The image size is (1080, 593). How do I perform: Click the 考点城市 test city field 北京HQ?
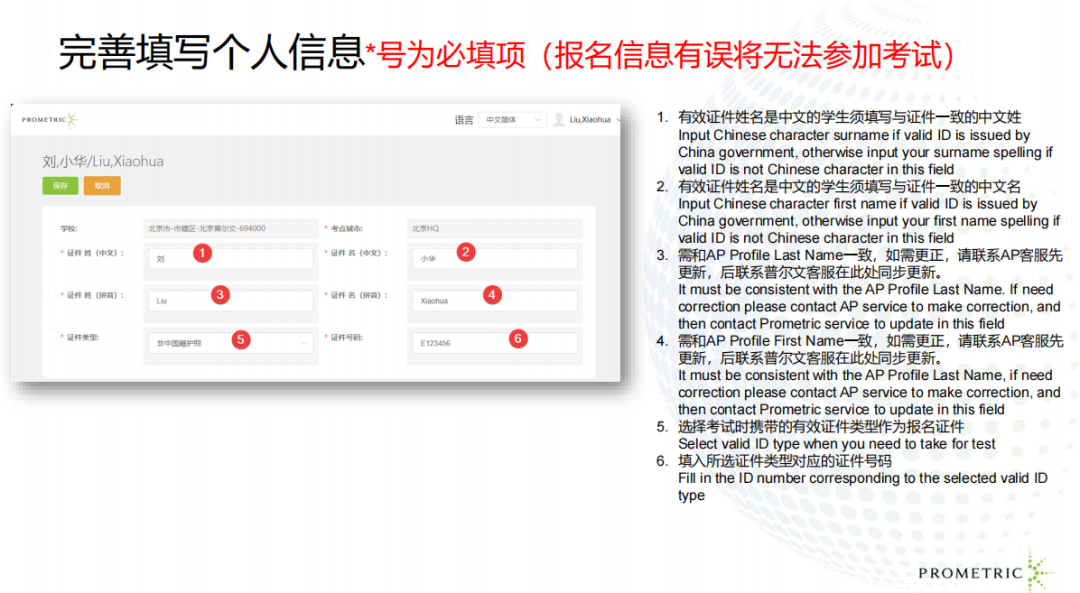coord(492,228)
